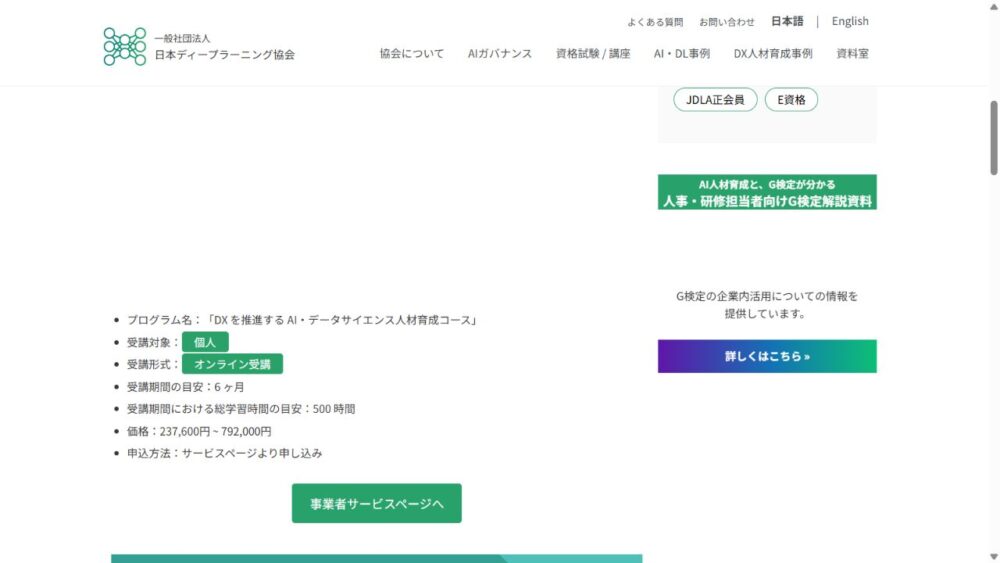Open the 資格試験 / 講座 menu
The width and height of the screenshot is (1000, 563).
pyautogui.click(x=592, y=54)
